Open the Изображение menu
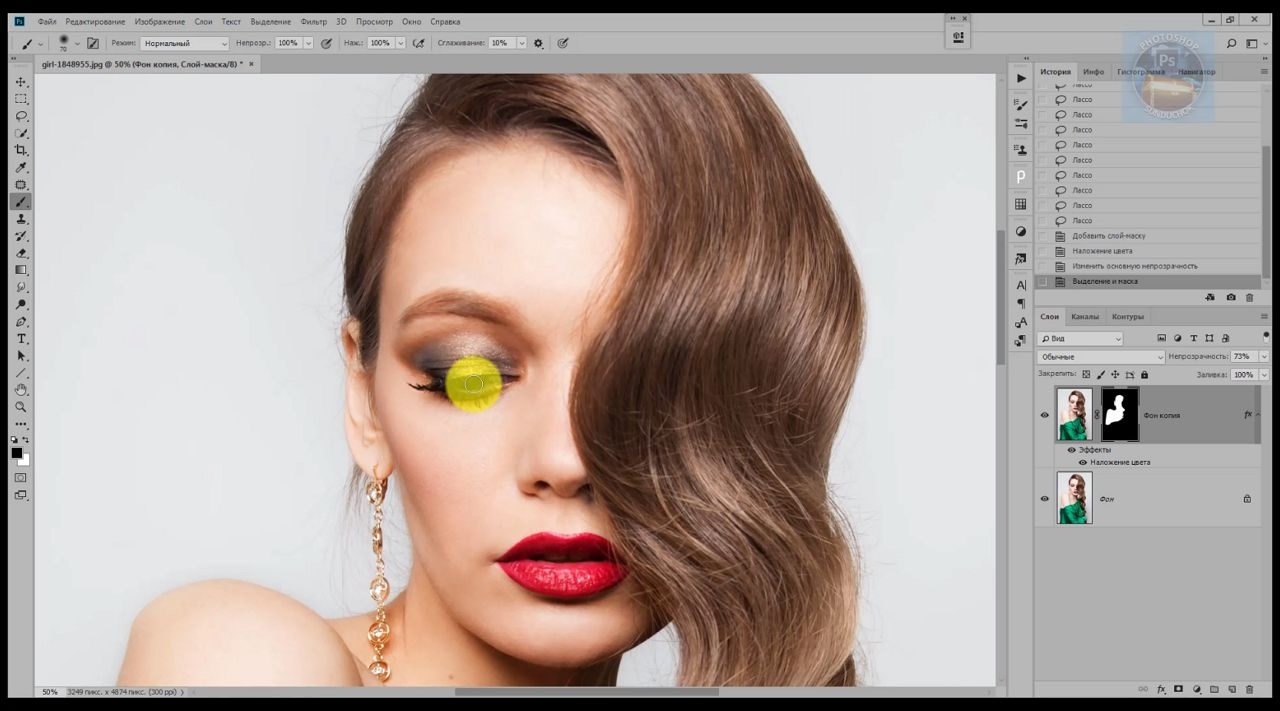The height and width of the screenshot is (711, 1280). tap(158, 21)
